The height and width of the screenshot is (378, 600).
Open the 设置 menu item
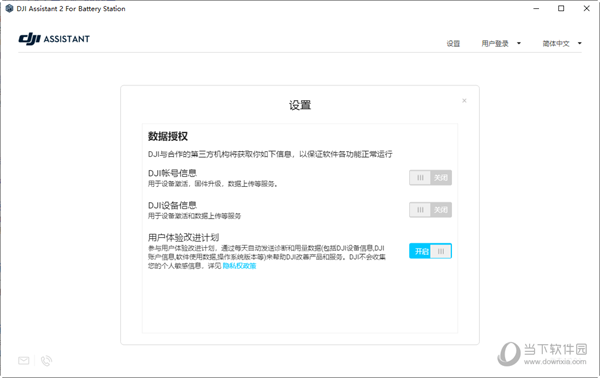point(453,44)
